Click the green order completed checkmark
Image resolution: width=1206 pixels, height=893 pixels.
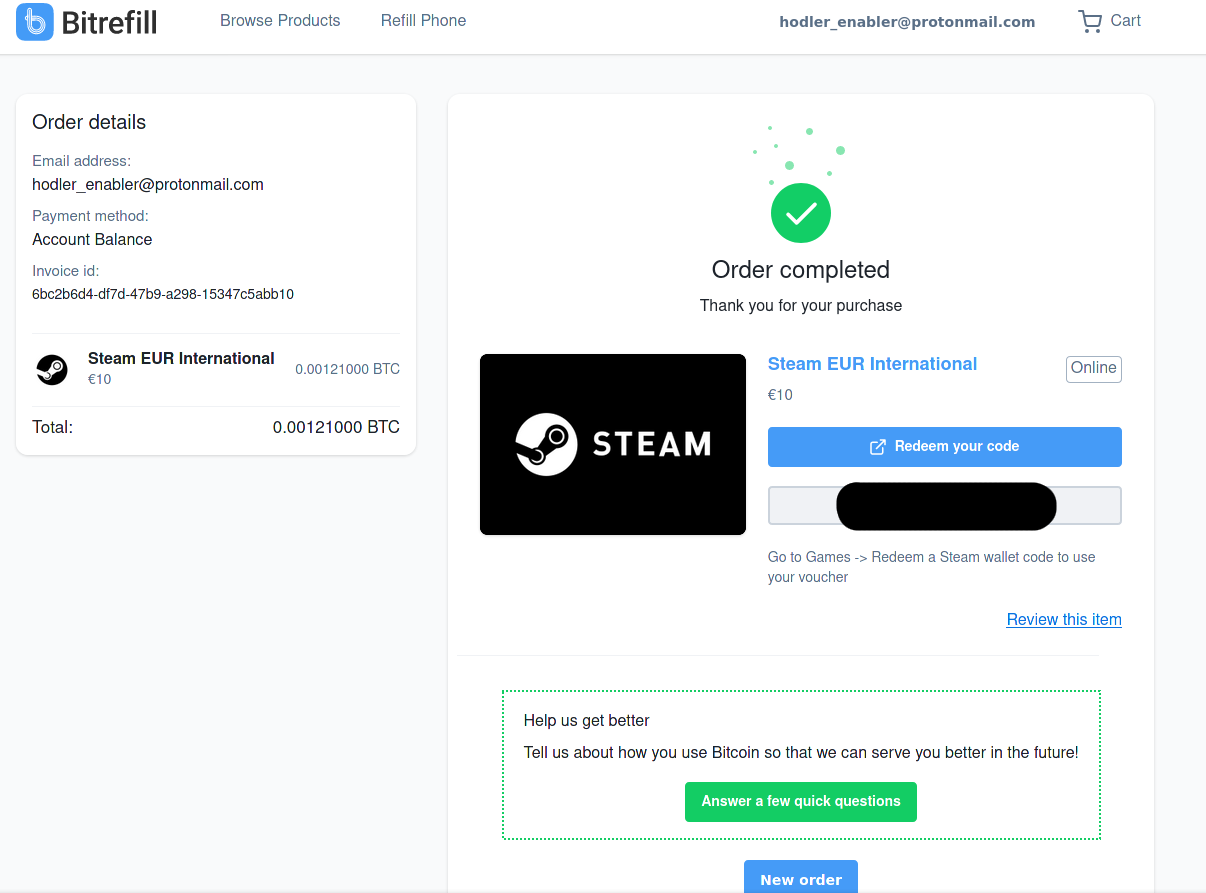801,212
